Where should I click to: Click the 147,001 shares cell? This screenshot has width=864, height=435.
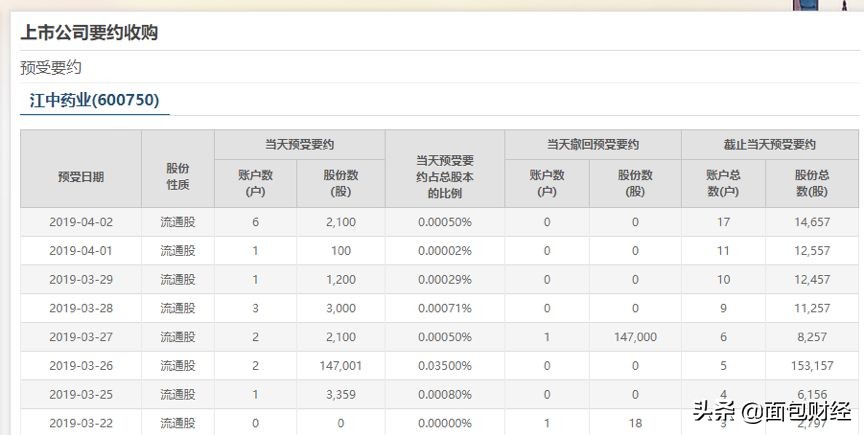[341, 366]
